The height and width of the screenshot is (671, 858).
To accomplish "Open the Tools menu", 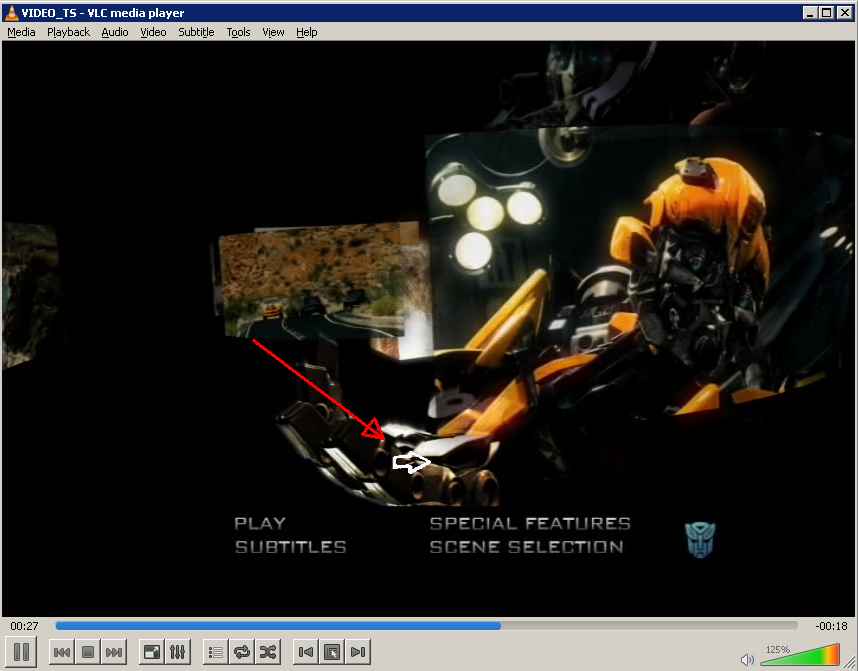I will [239, 32].
